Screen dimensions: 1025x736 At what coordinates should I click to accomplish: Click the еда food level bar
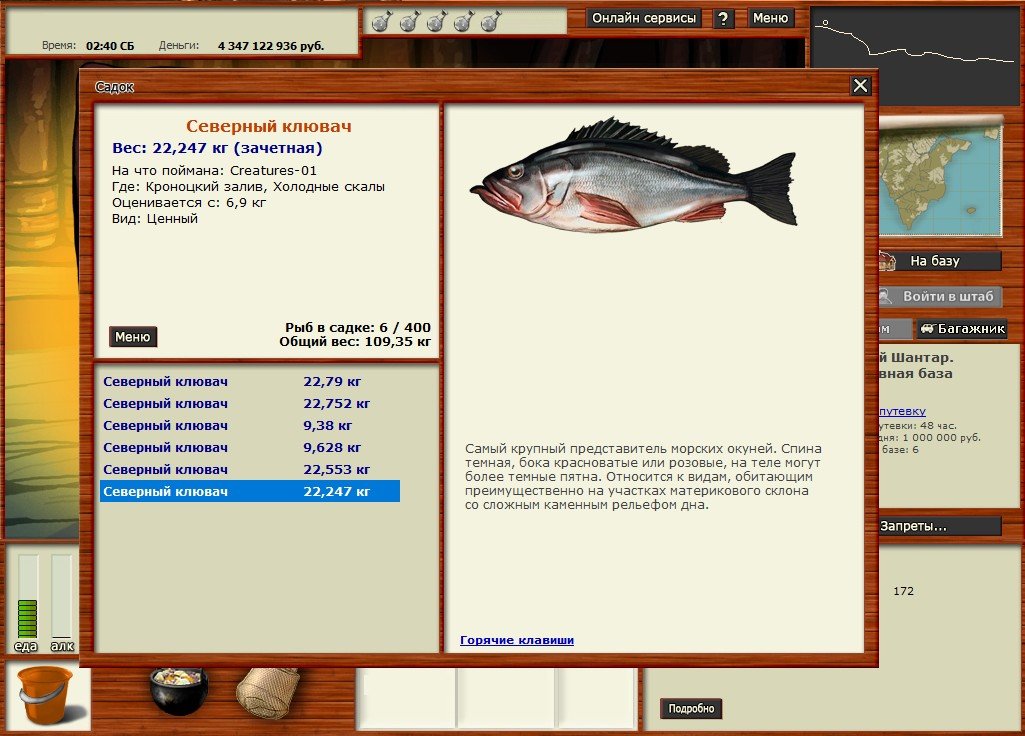coord(27,598)
